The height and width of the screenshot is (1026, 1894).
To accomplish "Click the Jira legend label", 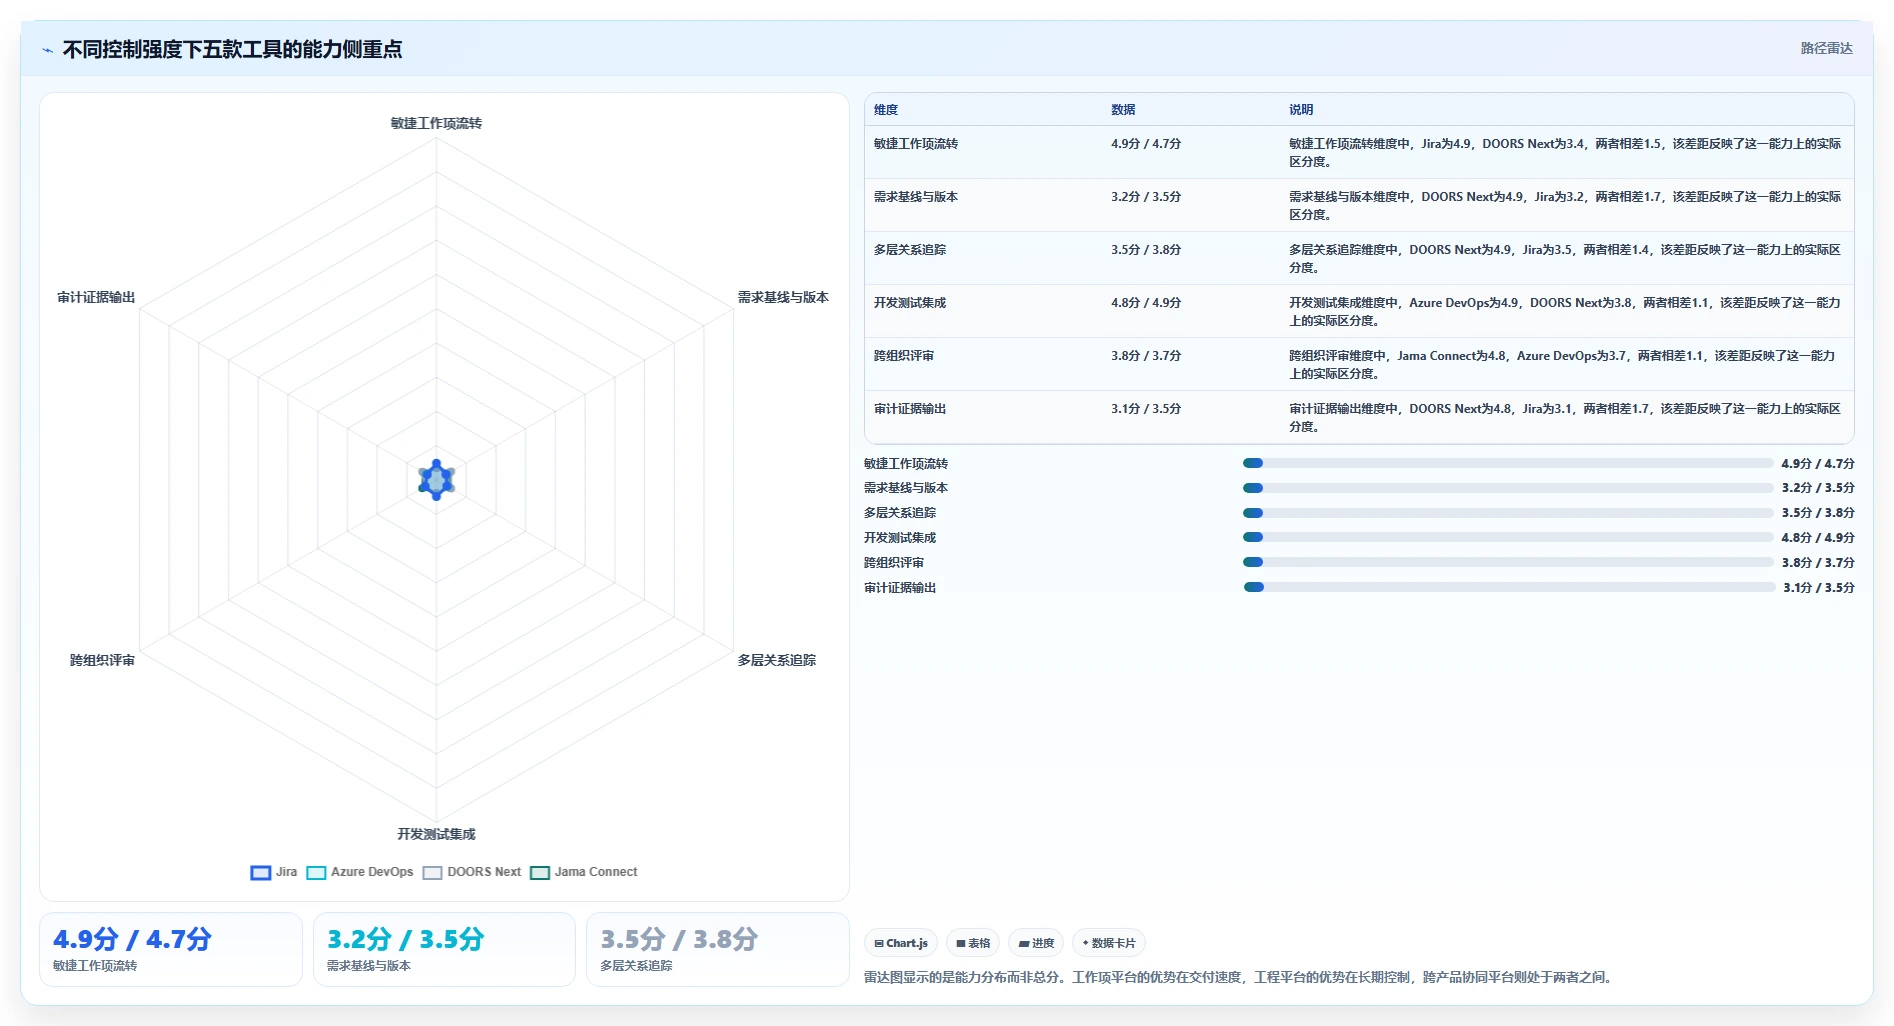I will point(286,872).
